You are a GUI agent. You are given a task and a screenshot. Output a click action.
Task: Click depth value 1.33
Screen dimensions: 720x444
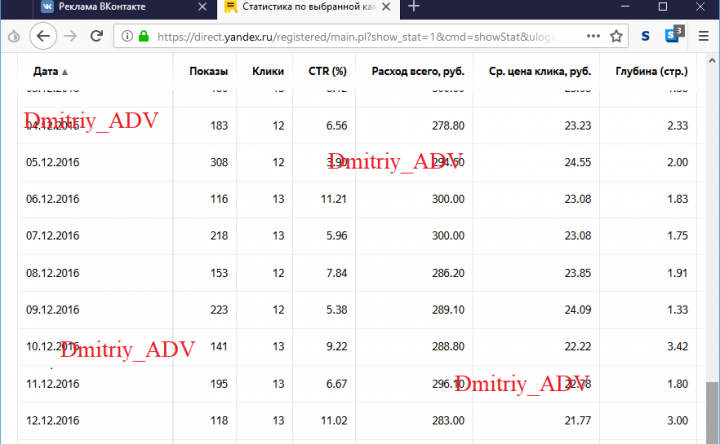[677, 310]
